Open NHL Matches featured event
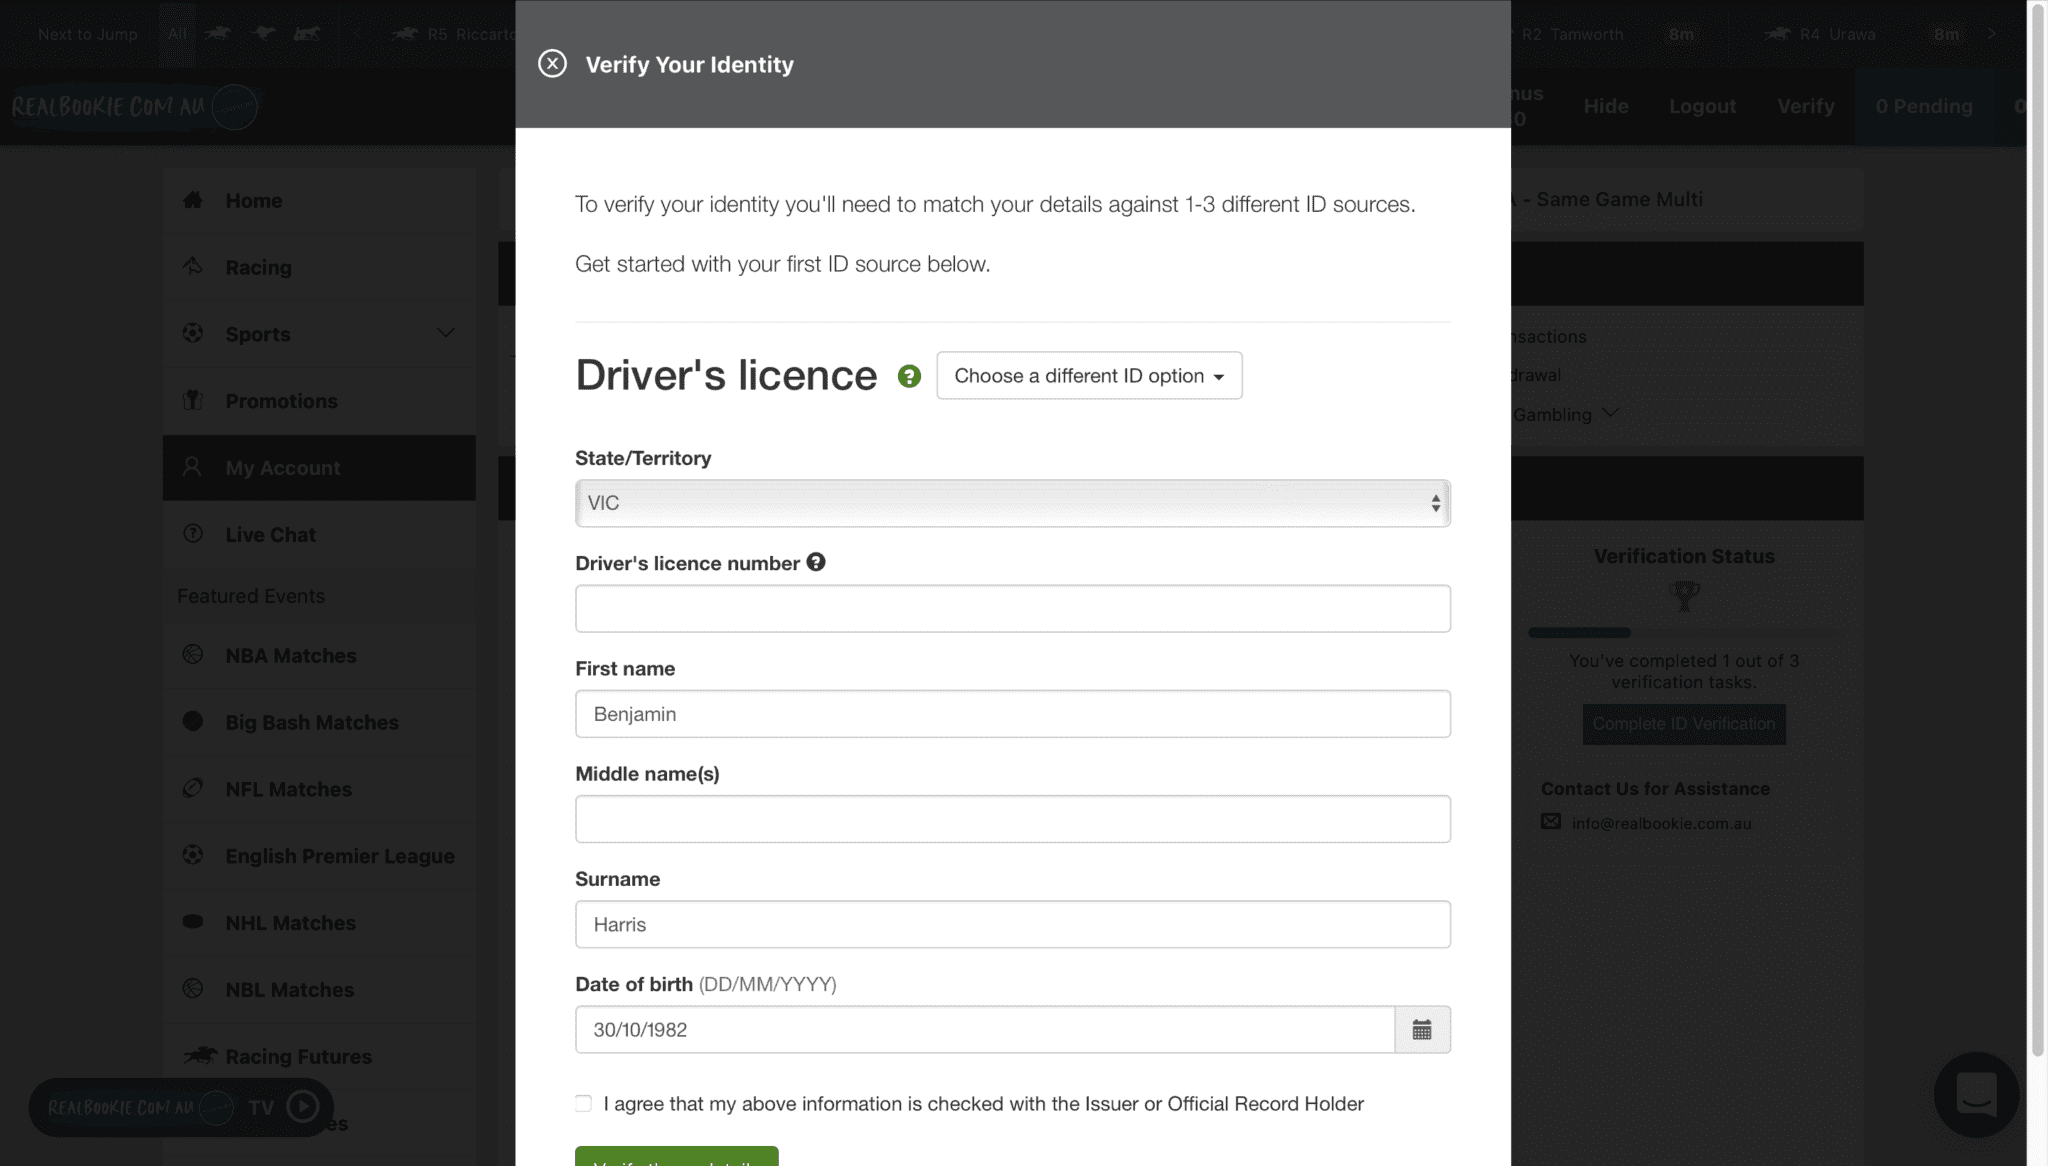 click(x=319, y=922)
